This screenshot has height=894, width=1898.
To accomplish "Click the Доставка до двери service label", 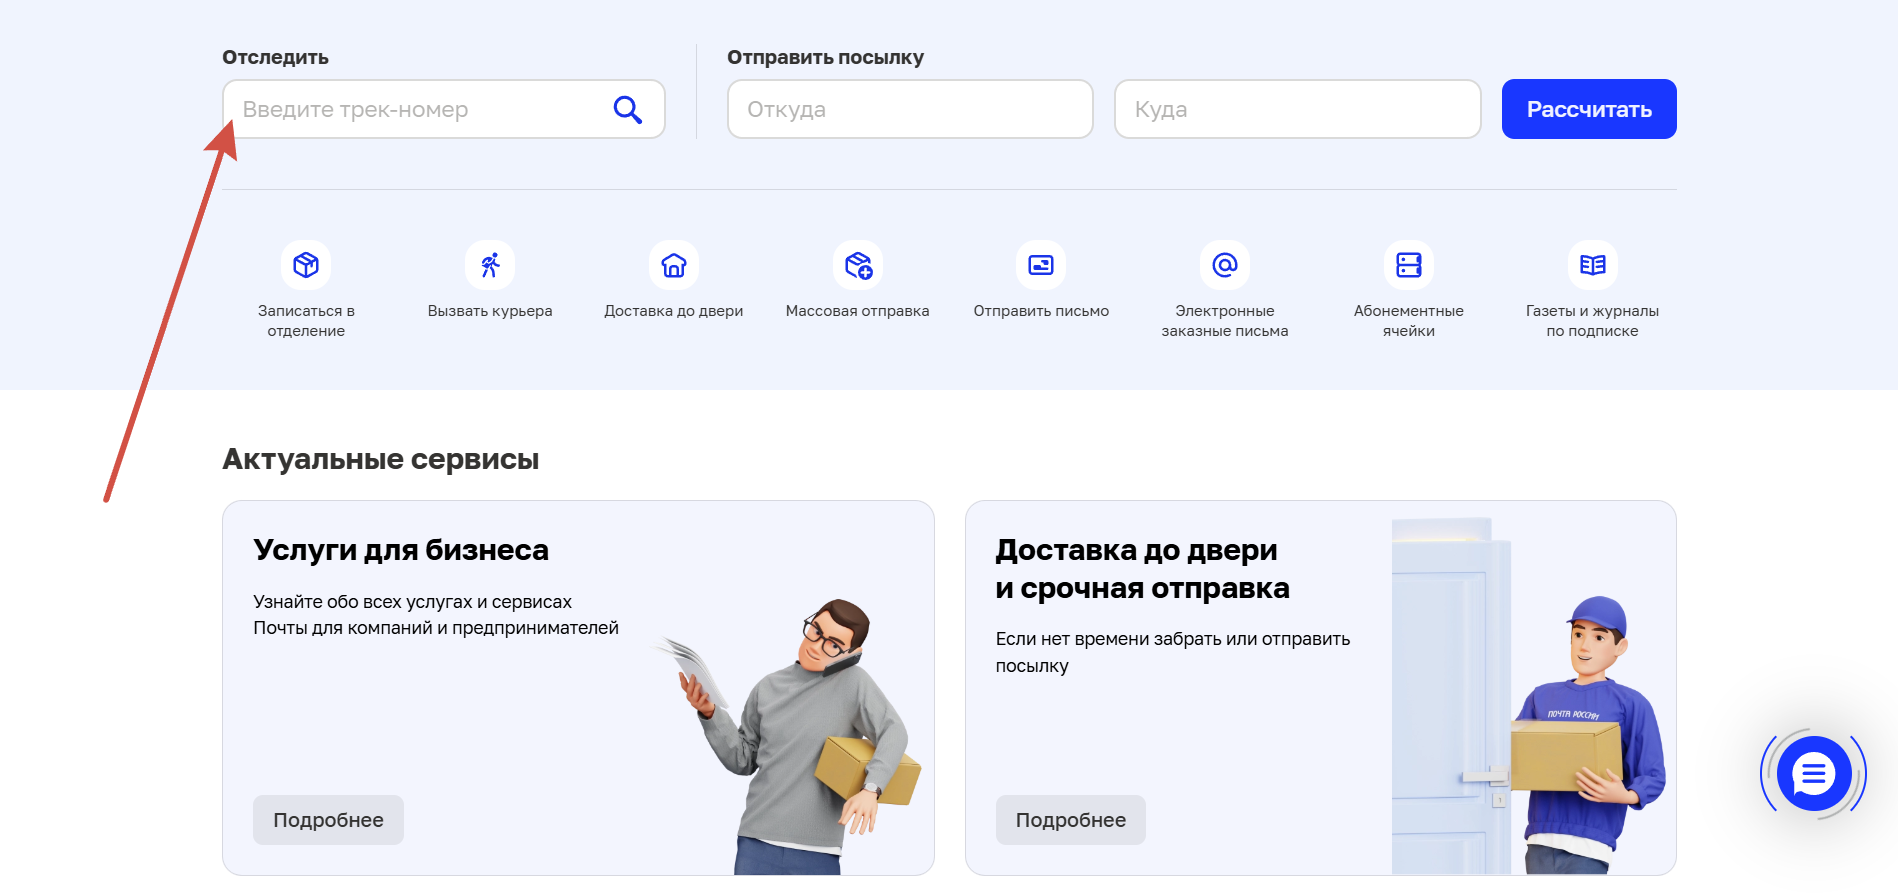I will (x=674, y=311).
